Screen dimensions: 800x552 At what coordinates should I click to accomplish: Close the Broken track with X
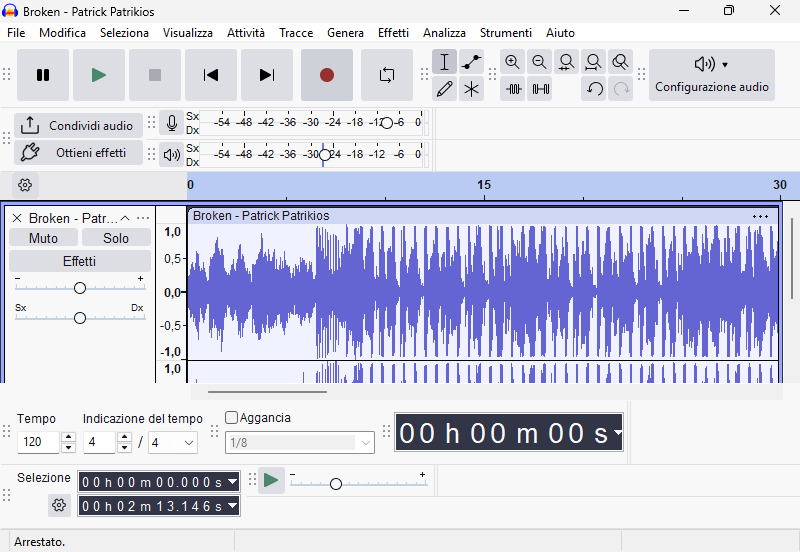pyautogui.click(x=17, y=218)
